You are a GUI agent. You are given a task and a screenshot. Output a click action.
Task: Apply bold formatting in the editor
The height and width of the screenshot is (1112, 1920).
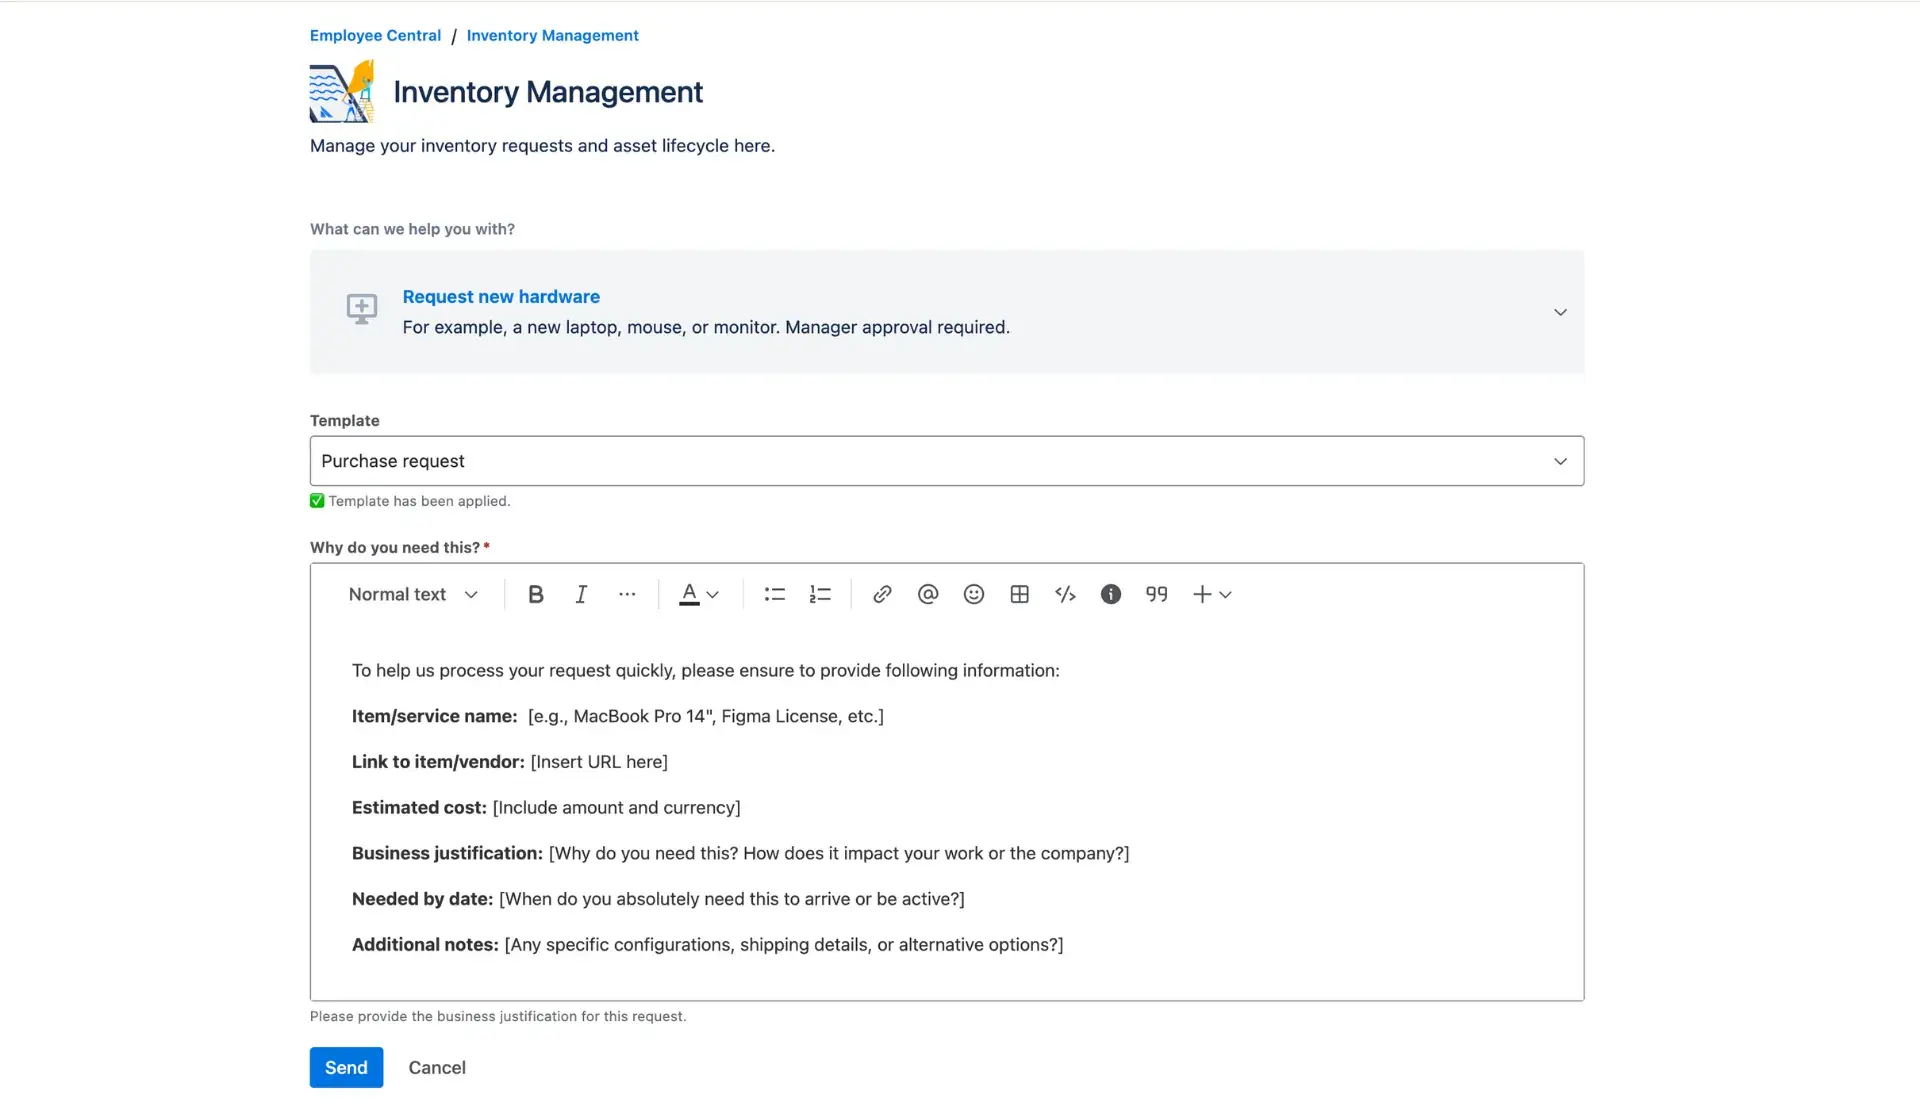click(536, 594)
